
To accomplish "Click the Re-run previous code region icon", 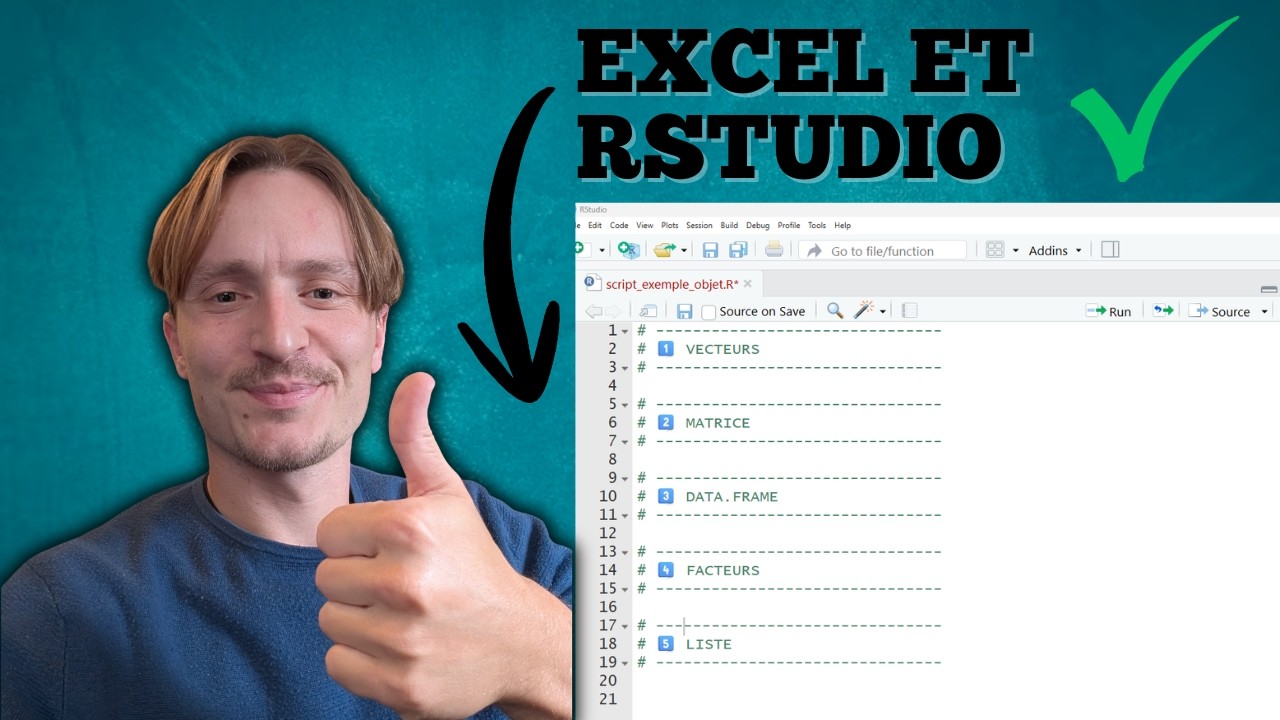I will (1162, 311).
